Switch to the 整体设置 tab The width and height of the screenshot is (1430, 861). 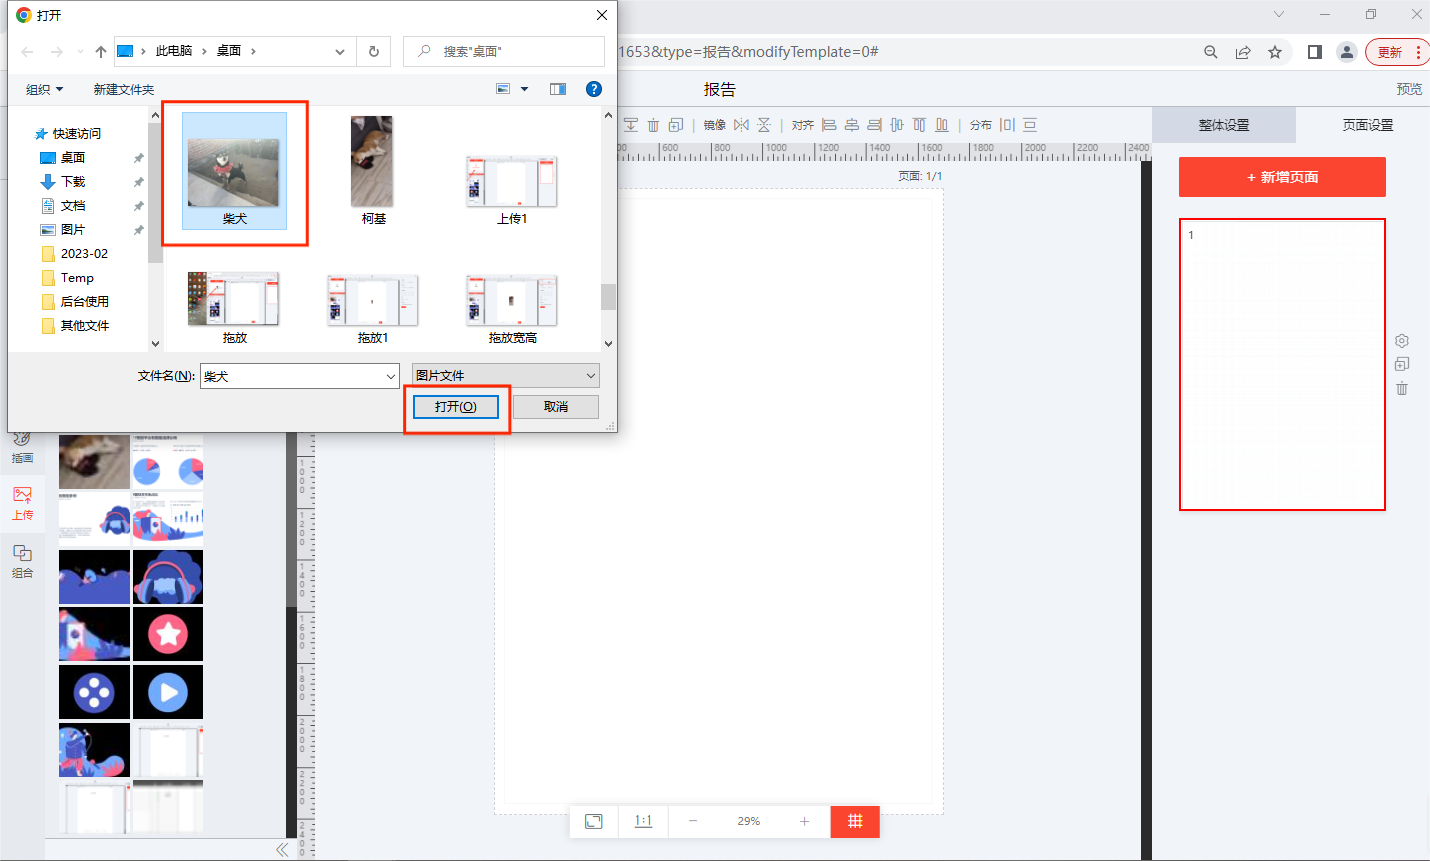point(1224,125)
